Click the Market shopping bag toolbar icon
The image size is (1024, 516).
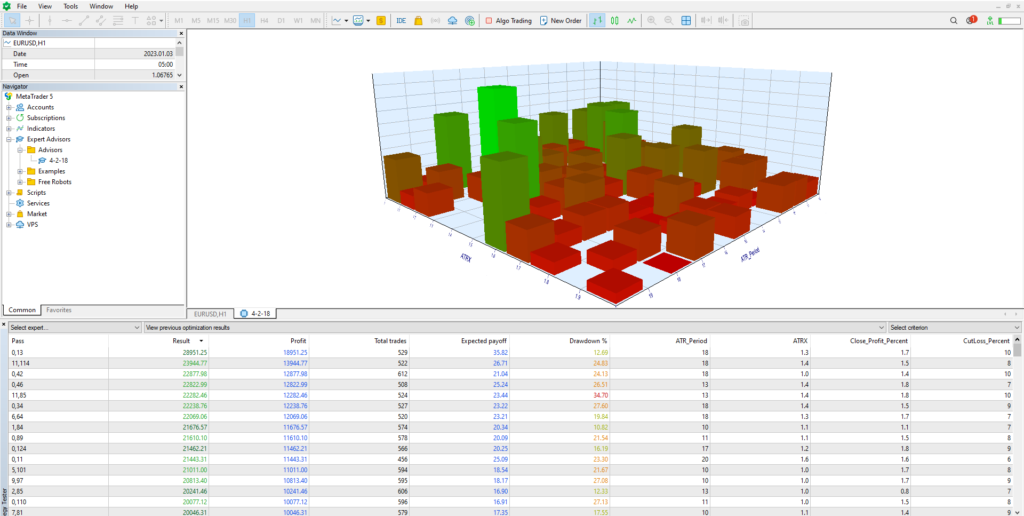click(418, 20)
